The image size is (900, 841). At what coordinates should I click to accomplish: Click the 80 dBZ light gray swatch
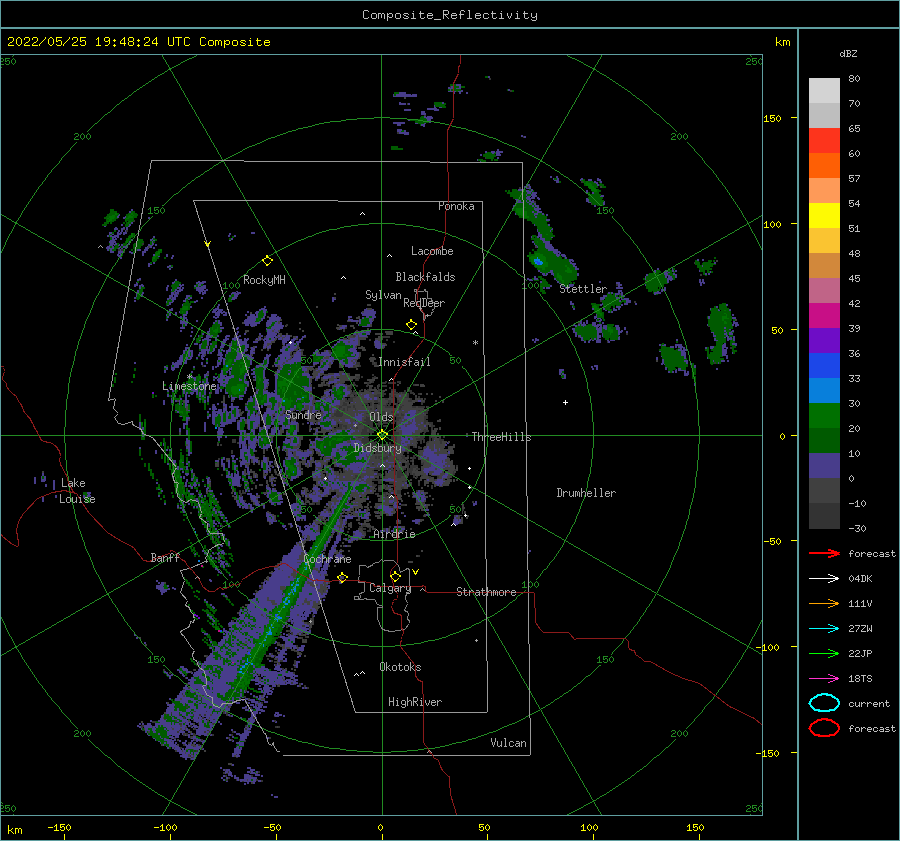click(x=824, y=90)
